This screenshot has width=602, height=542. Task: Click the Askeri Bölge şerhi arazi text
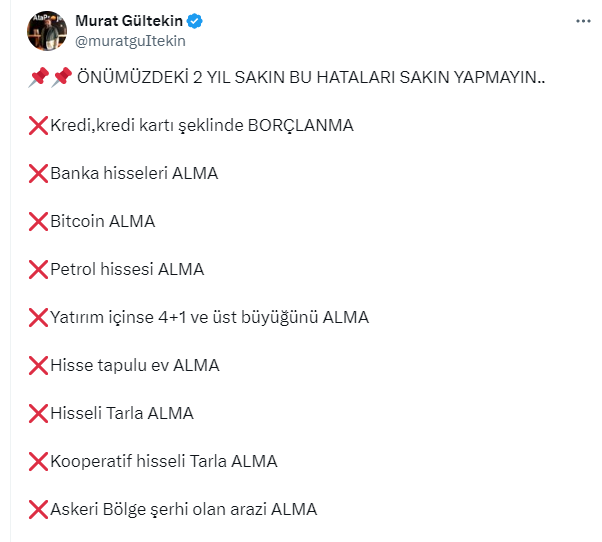183,510
